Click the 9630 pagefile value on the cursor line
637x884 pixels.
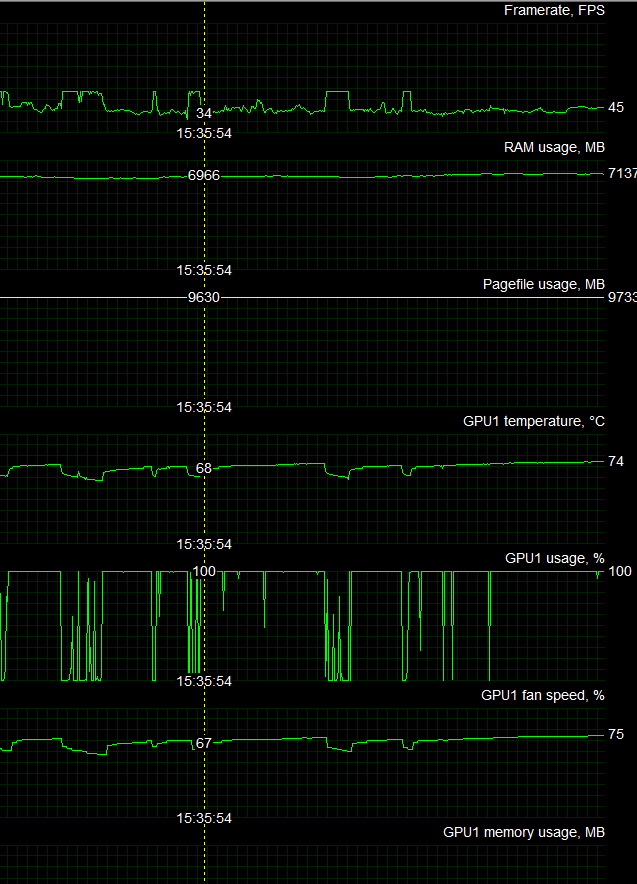coord(204,297)
